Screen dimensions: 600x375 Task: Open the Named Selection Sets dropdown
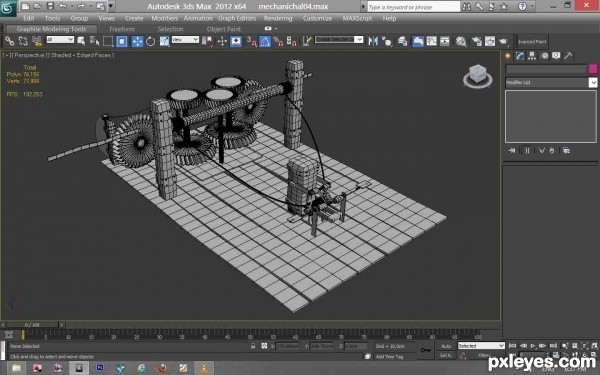[339, 39]
